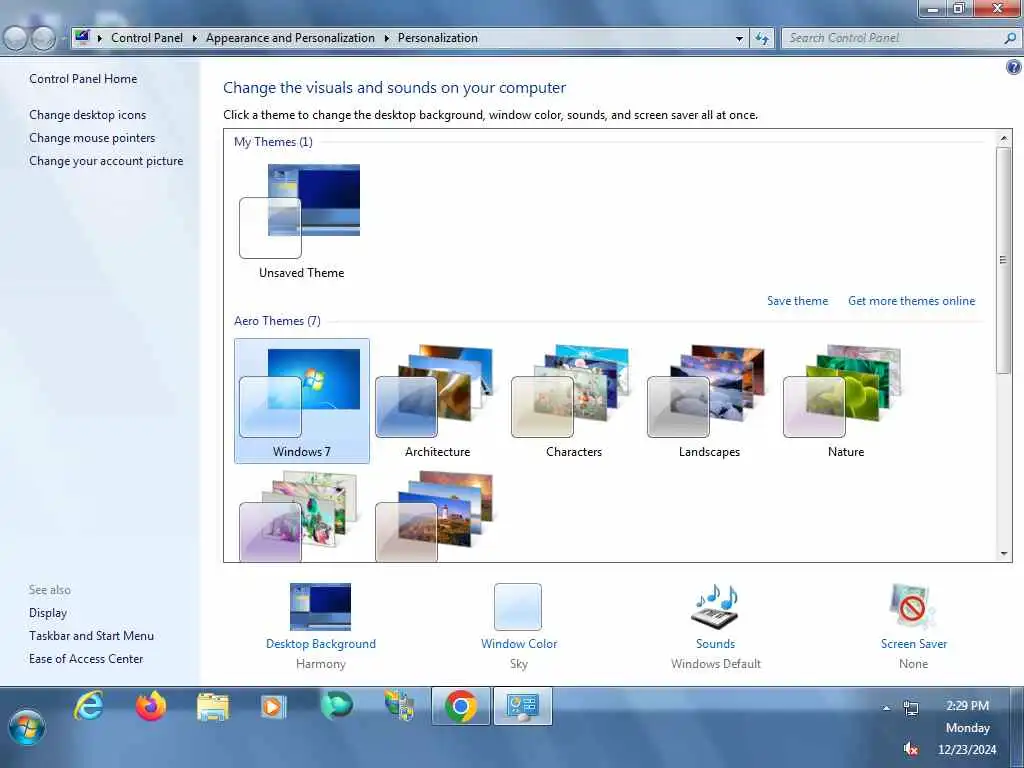1024x768 pixels.
Task: Select the Landscapes theme
Action: pyautogui.click(x=709, y=400)
